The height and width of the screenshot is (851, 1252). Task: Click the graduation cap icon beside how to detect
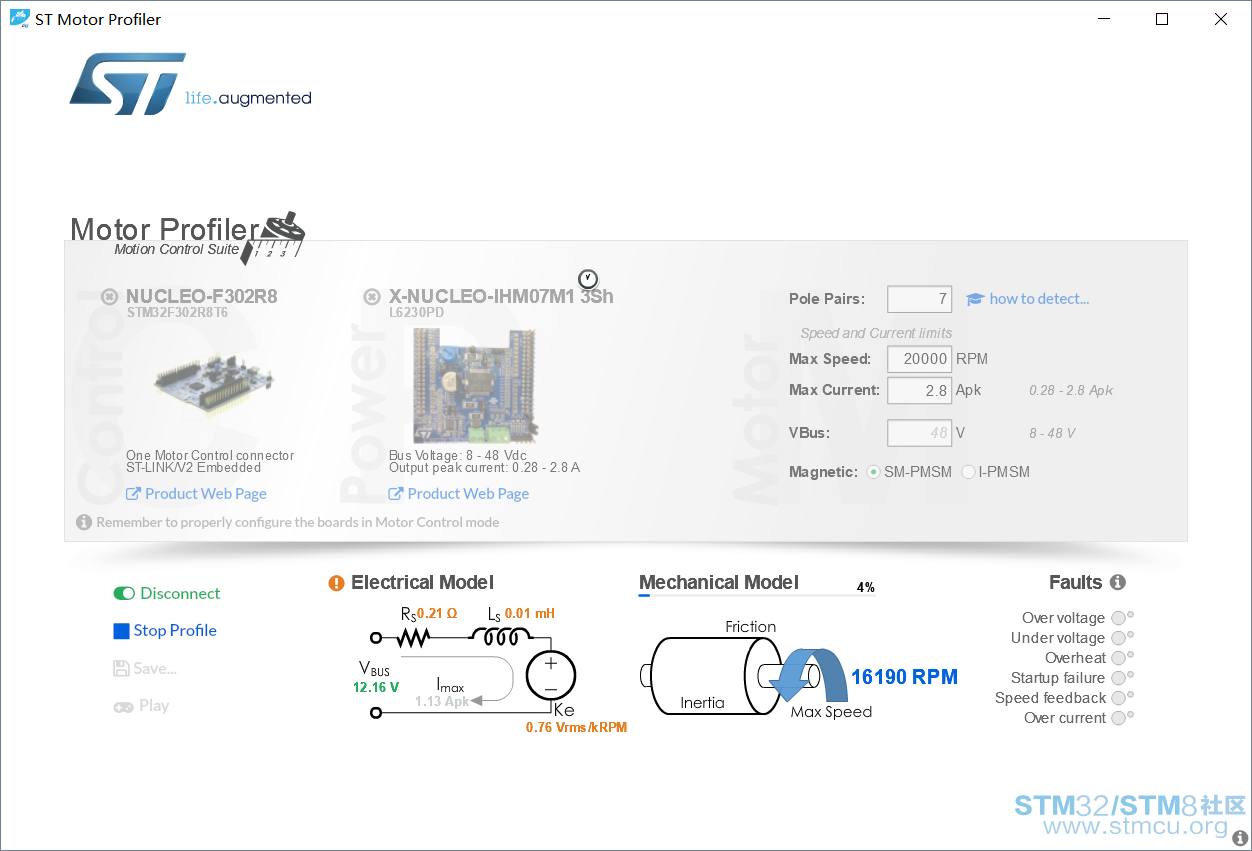(975, 299)
